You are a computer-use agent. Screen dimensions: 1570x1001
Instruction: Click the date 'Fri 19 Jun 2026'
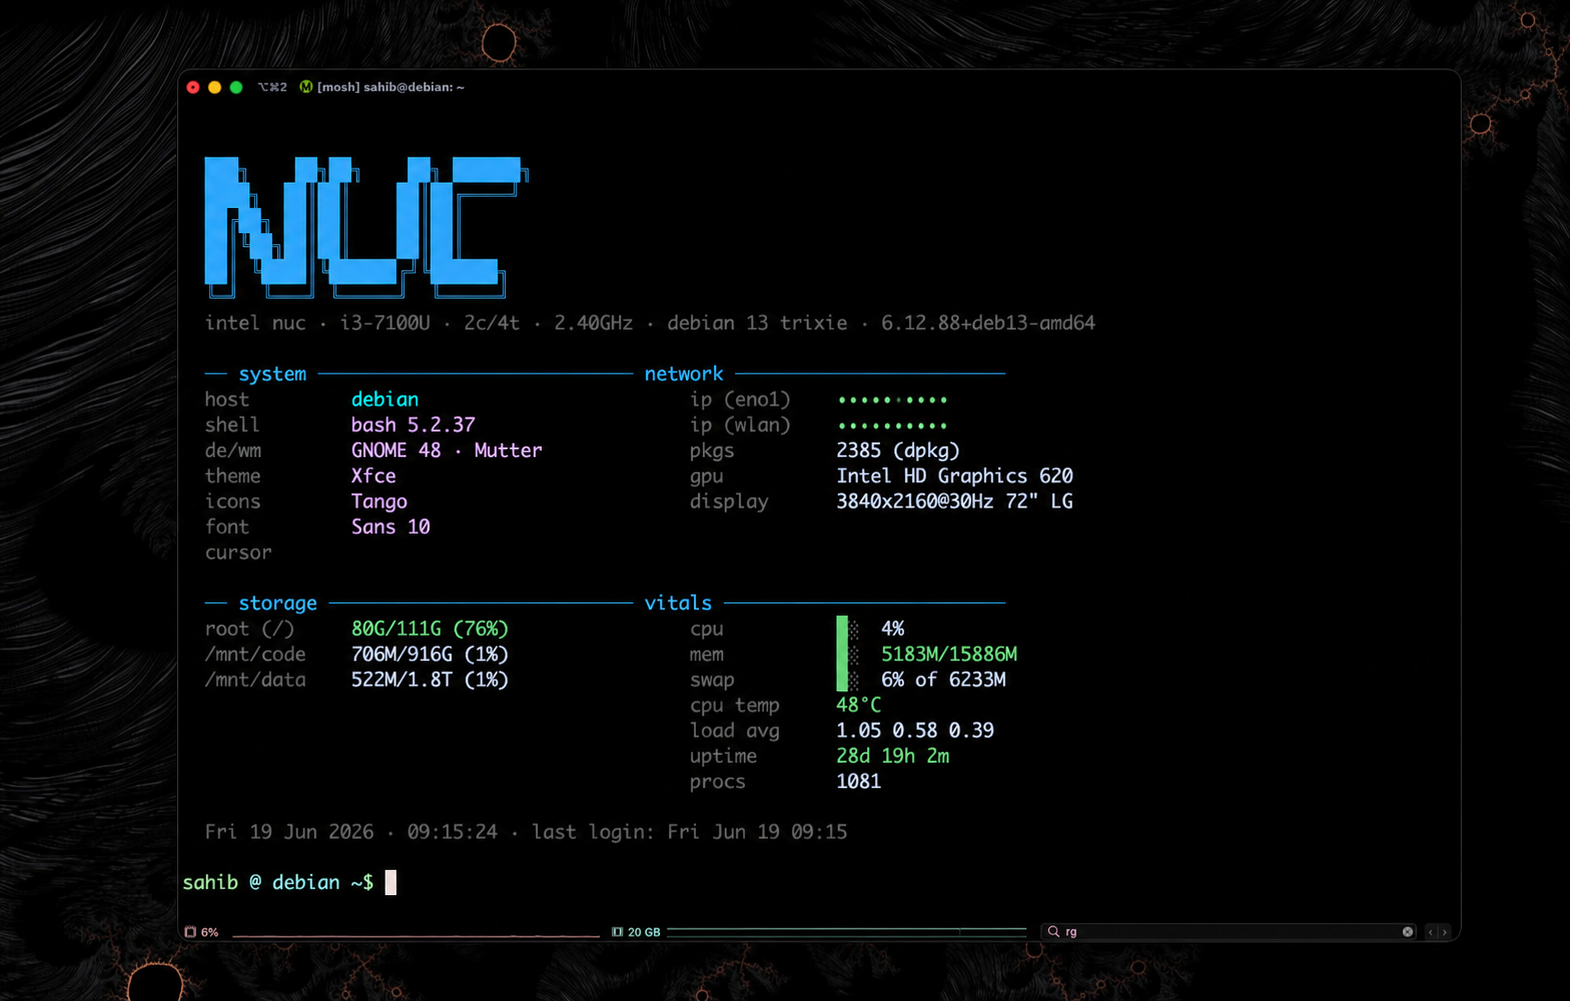(x=289, y=832)
